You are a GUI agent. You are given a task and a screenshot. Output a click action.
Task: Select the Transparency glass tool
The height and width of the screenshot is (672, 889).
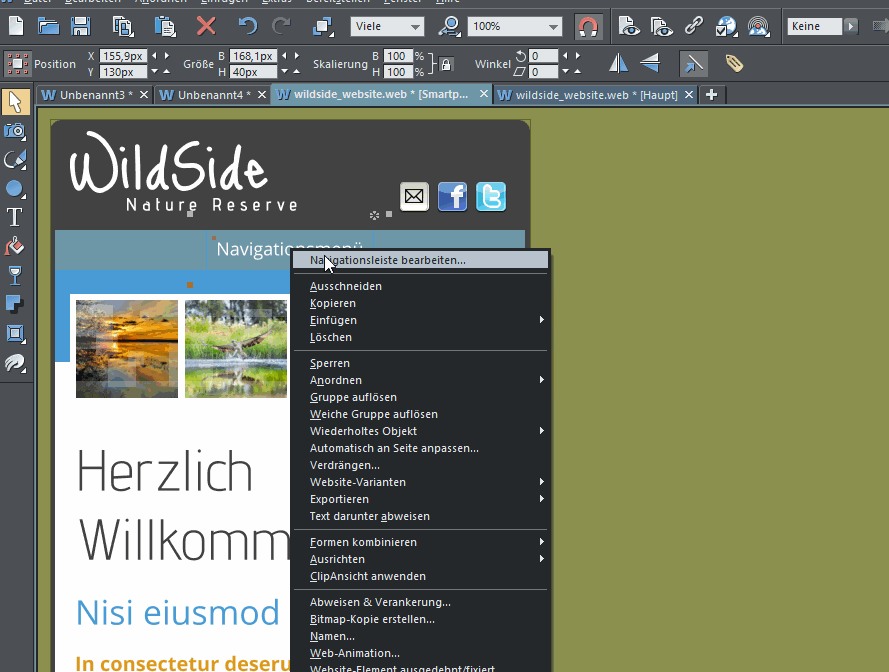[15, 276]
